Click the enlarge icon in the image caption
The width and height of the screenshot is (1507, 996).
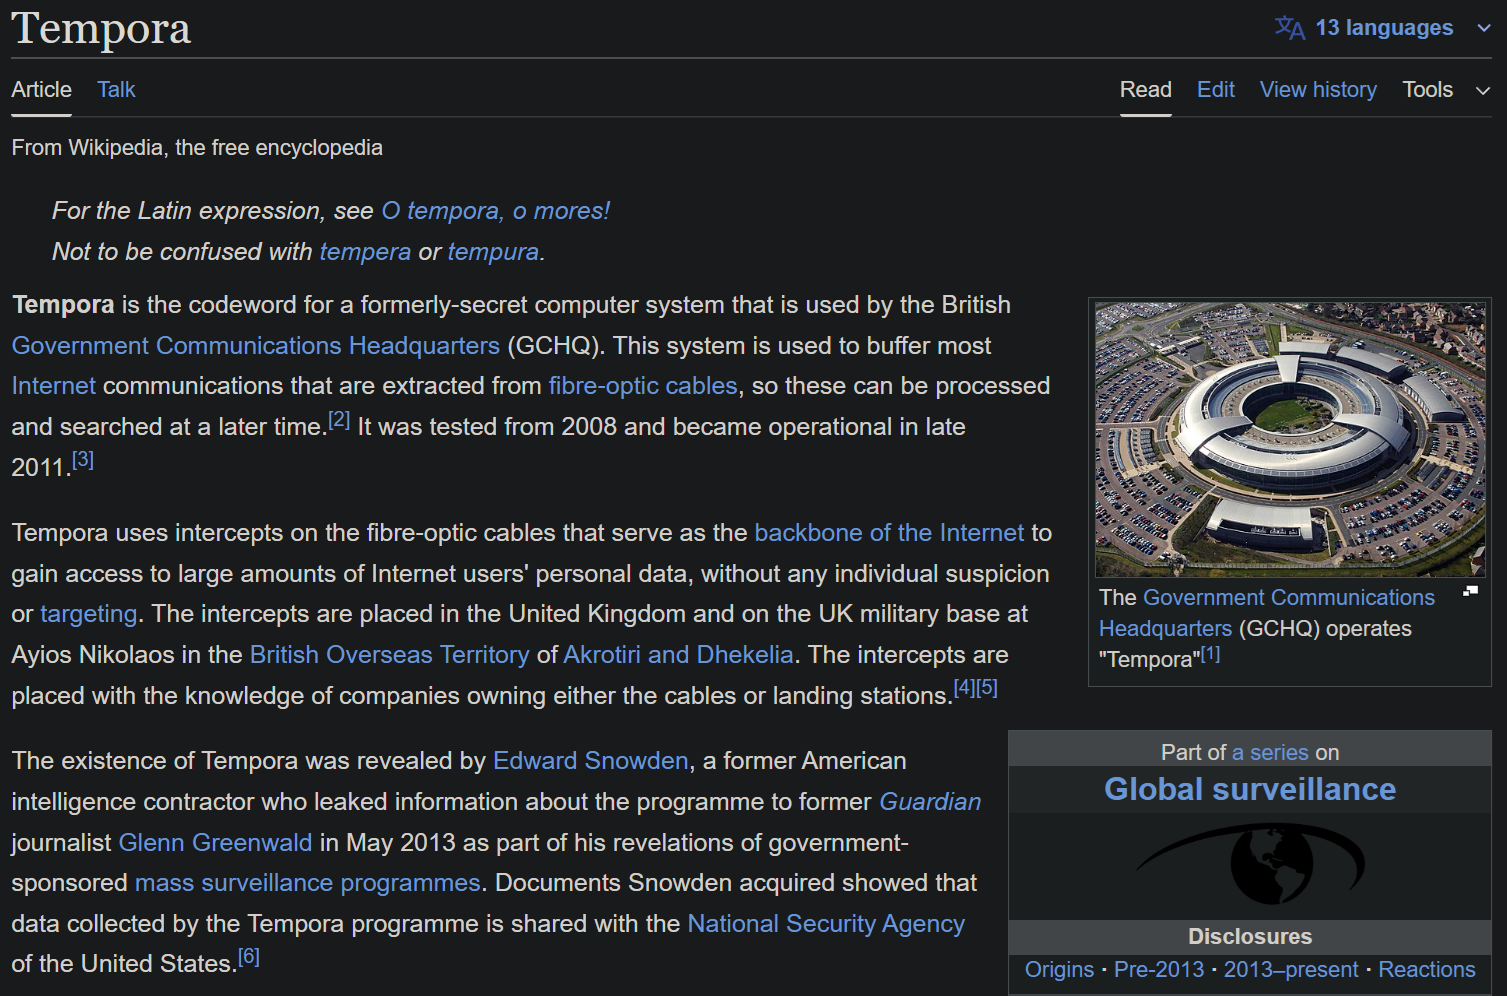1470,591
